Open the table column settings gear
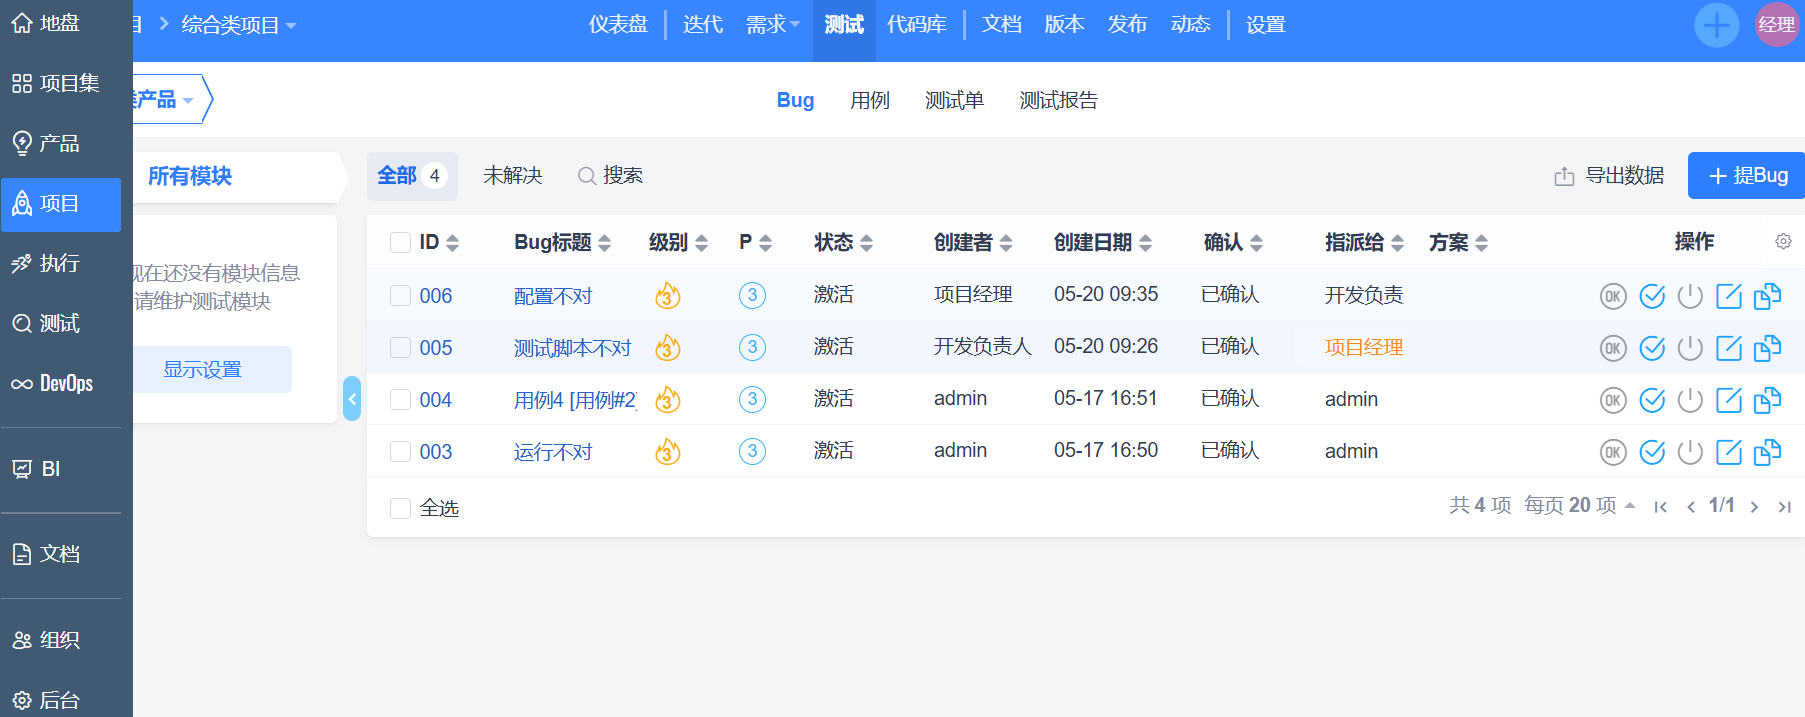 1783,242
